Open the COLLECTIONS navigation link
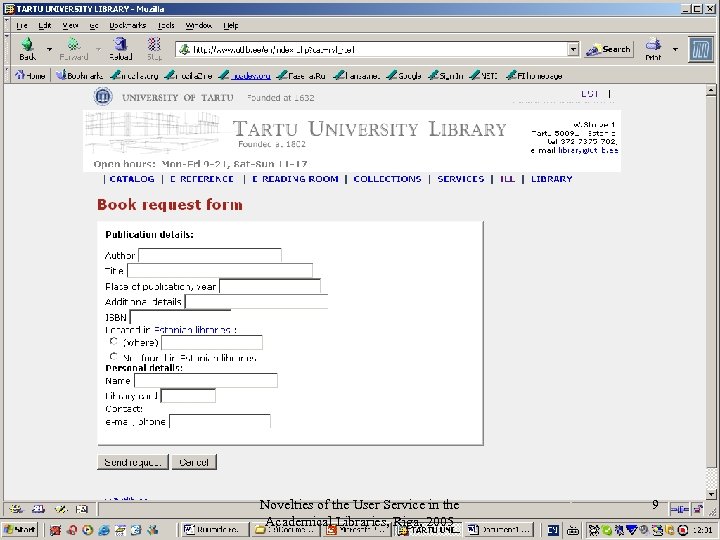The width and height of the screenshot is (720, 540). (x=387, y=179)
